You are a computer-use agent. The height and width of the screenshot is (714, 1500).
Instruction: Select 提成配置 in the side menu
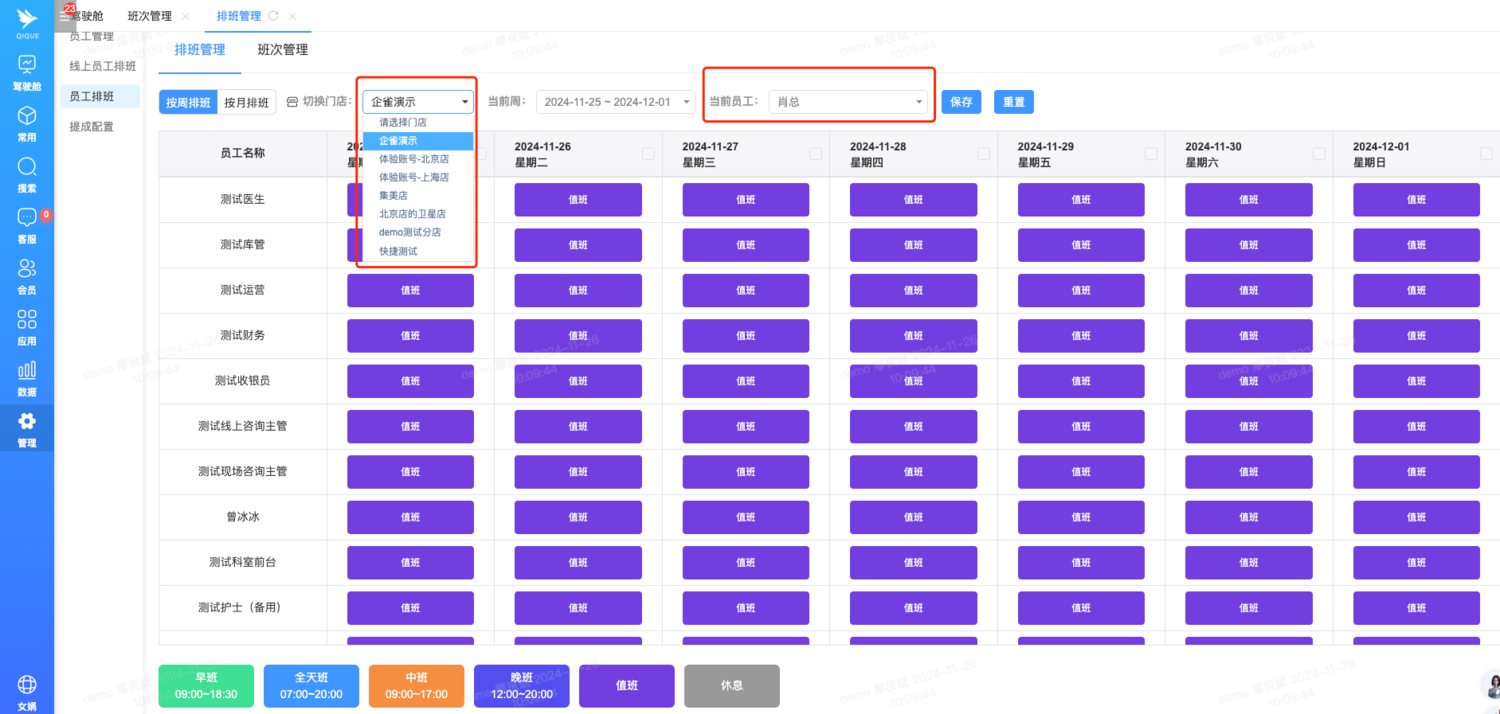tap(91, 127)
